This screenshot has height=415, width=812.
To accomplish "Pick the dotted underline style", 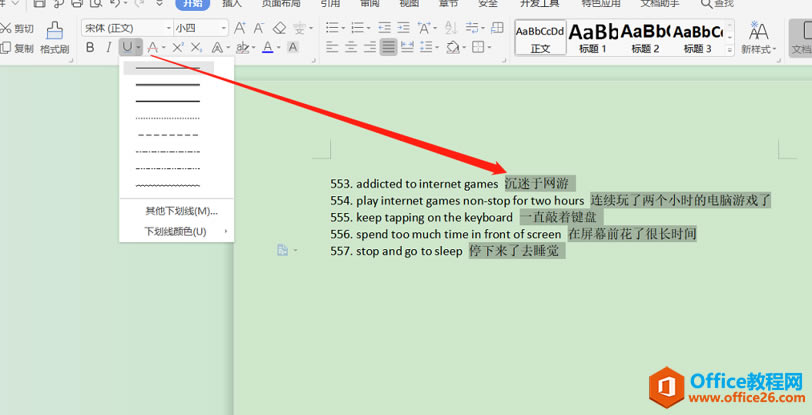I will (x=168, y=118).
